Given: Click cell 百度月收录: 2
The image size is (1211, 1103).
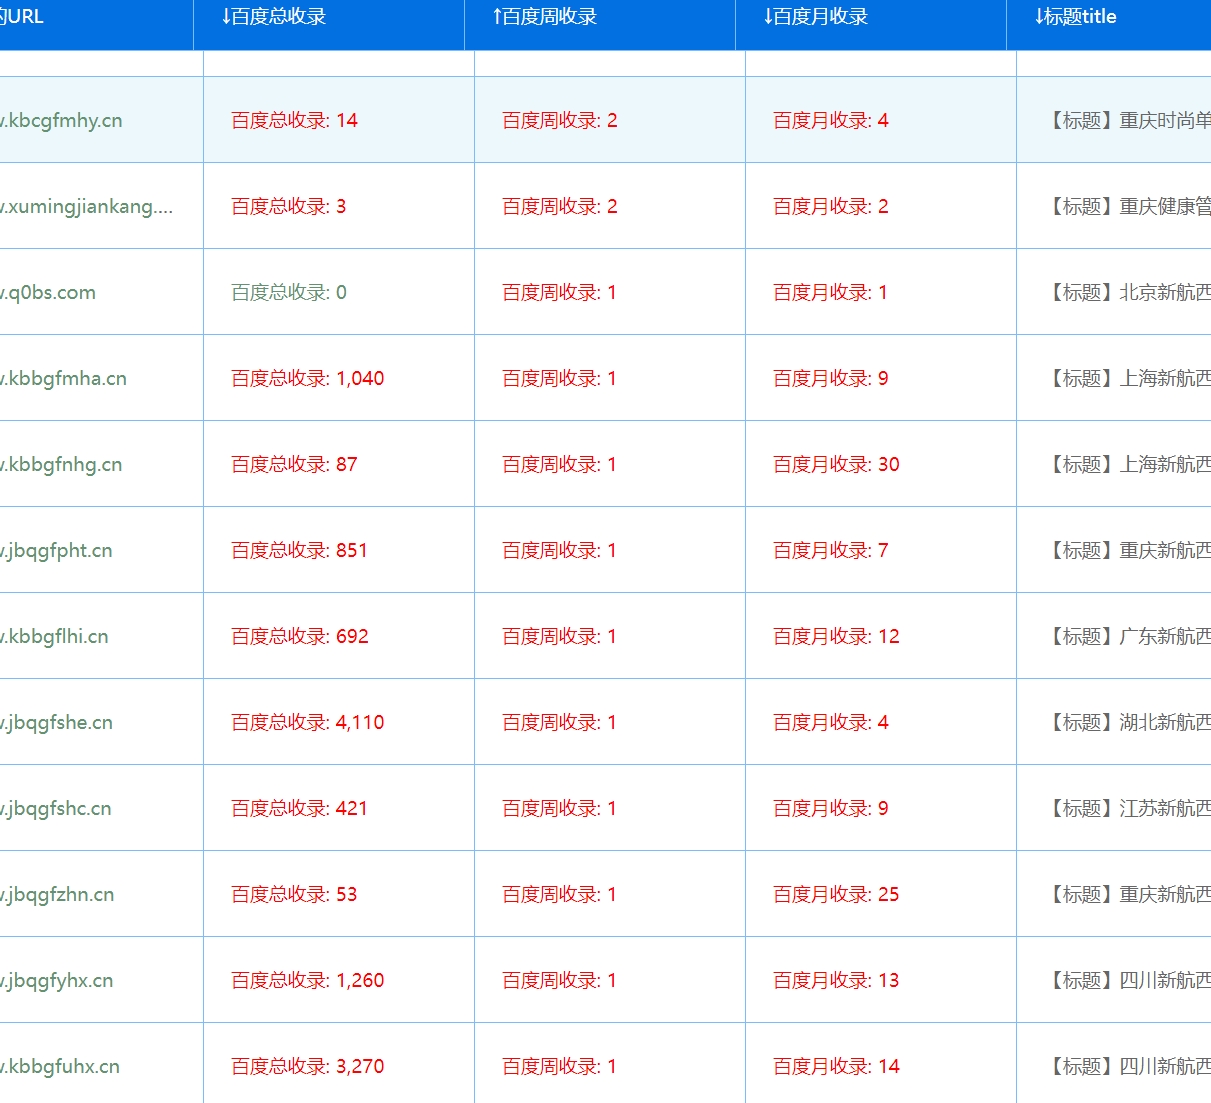Looking at the screenshot, I should tap(831, 206).
